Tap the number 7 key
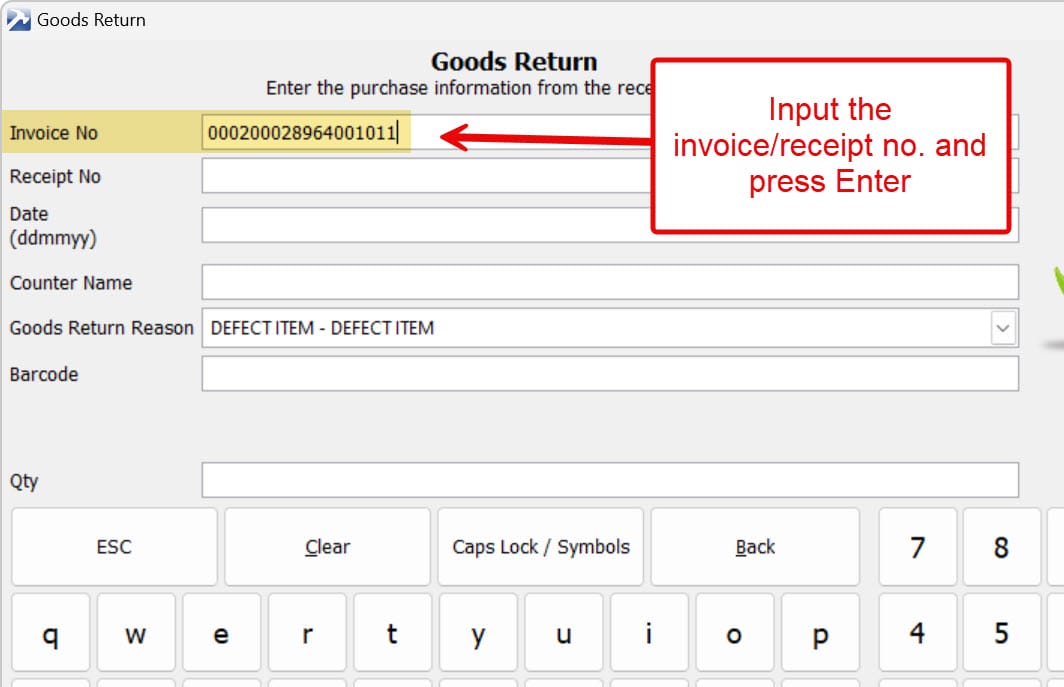Screen dimensions: 1064x687 coord(917,547)
